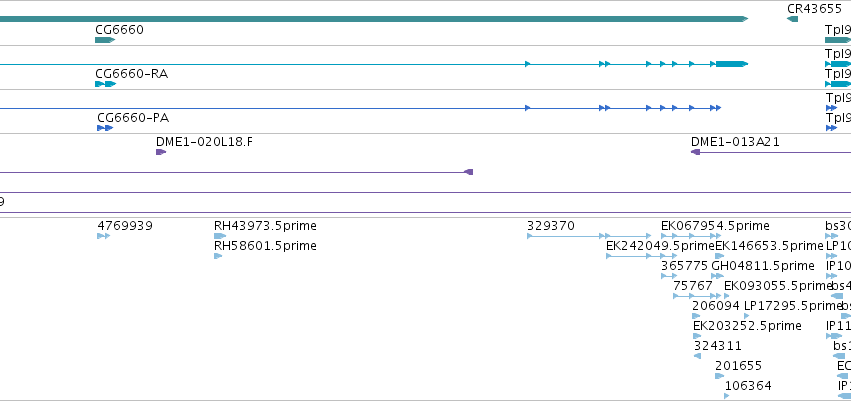The image size is (851, 401).
Task: Click the purple DME1-013A21 arrowhead
Action: click(695, 152)
